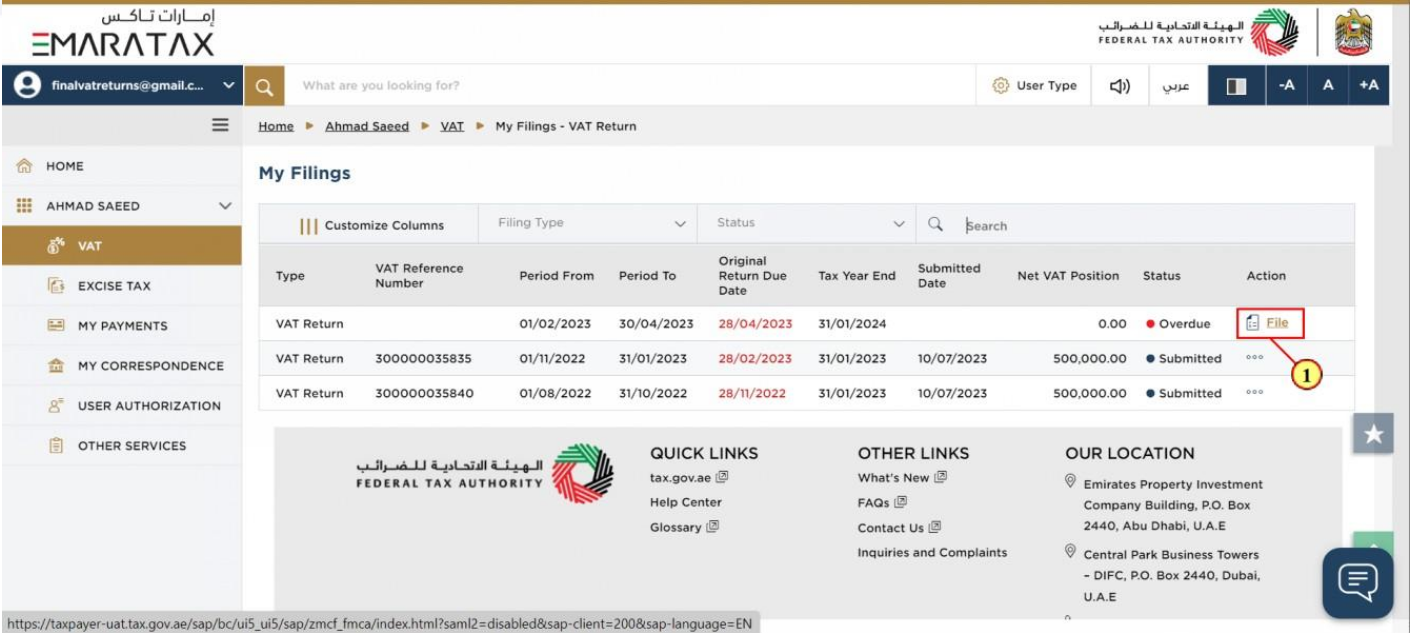Open Inquiries and Complaints link
The height and width of the screenshot is (633, 1410).
click(932, 552)
